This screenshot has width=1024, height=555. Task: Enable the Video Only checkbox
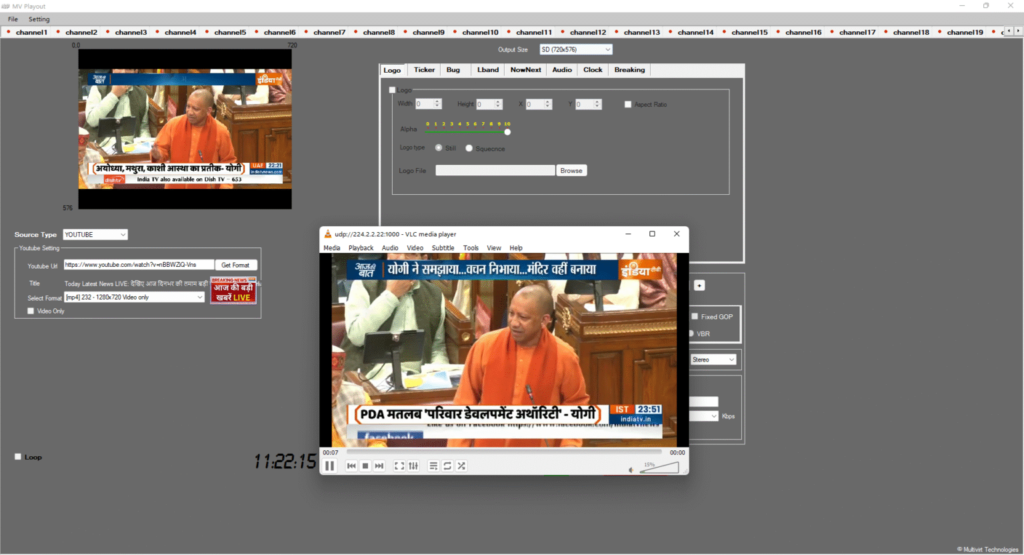(x=31, y=311)
